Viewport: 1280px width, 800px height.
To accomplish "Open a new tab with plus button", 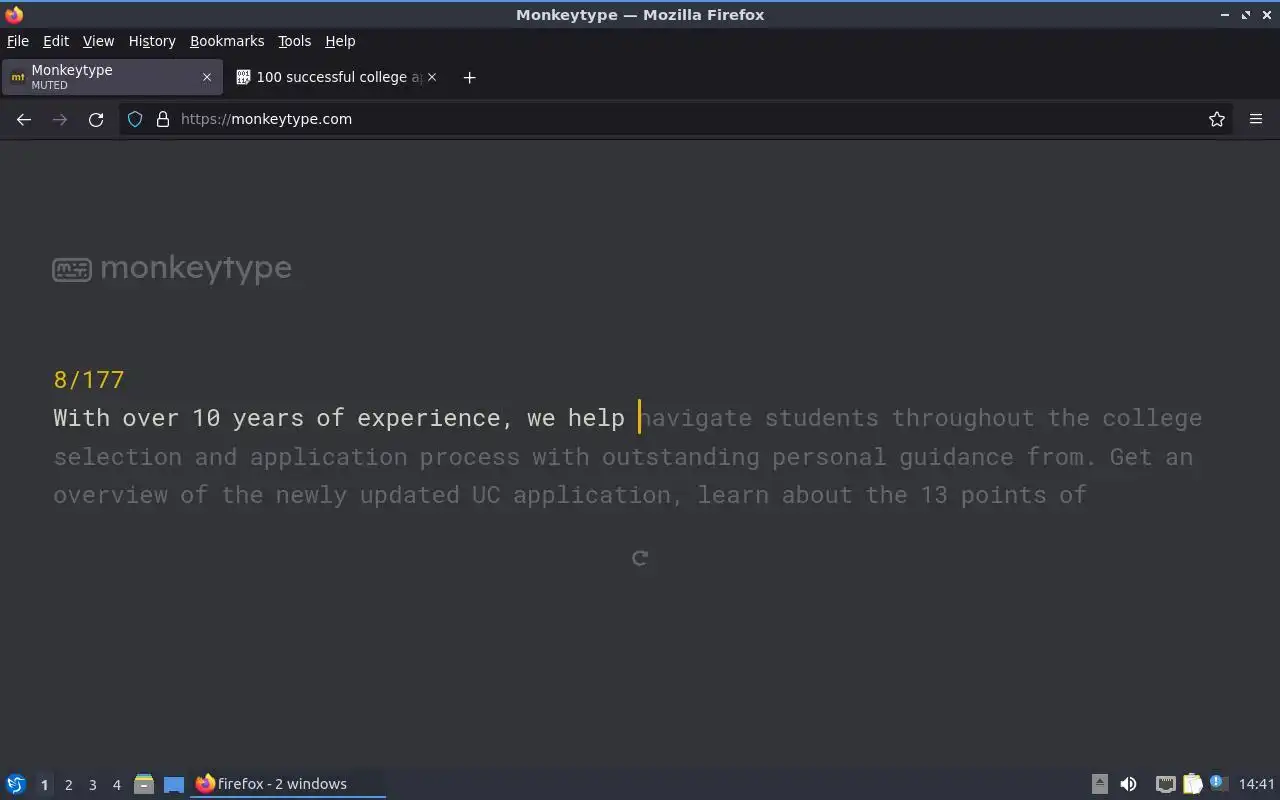I will pos(469,77).
